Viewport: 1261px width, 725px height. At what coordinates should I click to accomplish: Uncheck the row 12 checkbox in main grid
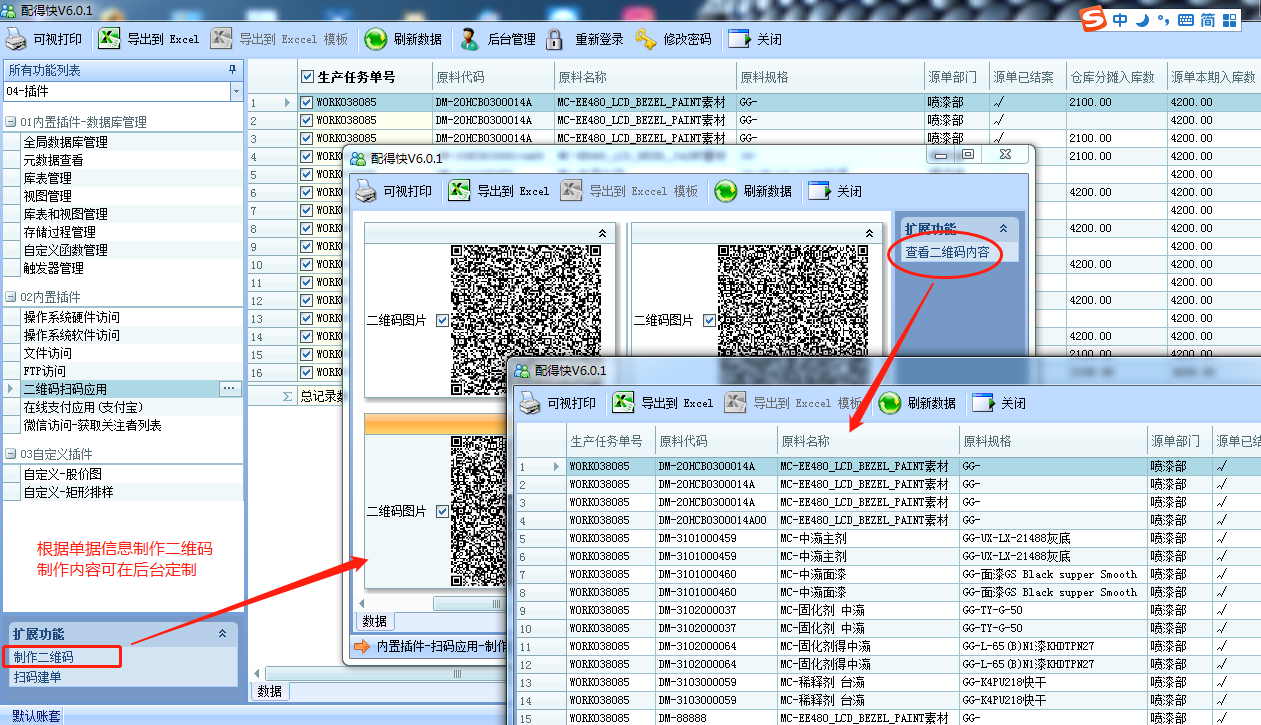(307, 300)
